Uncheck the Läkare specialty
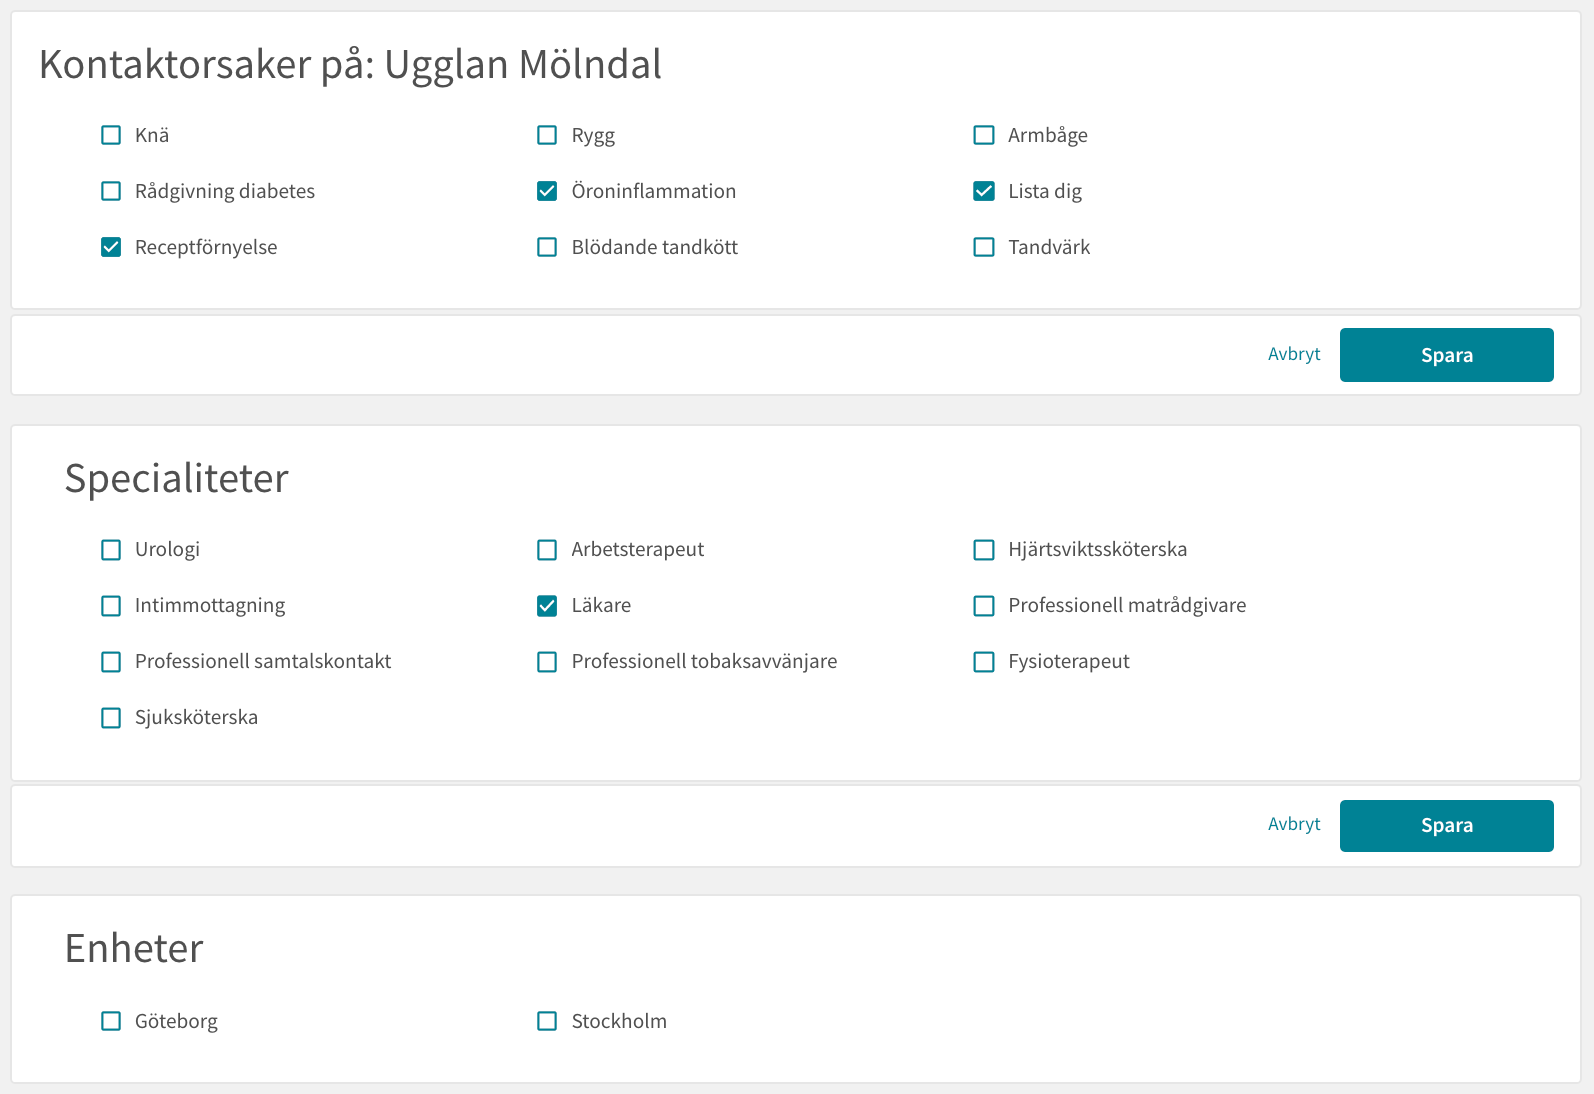Image resolution: width=1594 pixels, height=1094 pixels. pyautogui.click(x=547, y=605)
